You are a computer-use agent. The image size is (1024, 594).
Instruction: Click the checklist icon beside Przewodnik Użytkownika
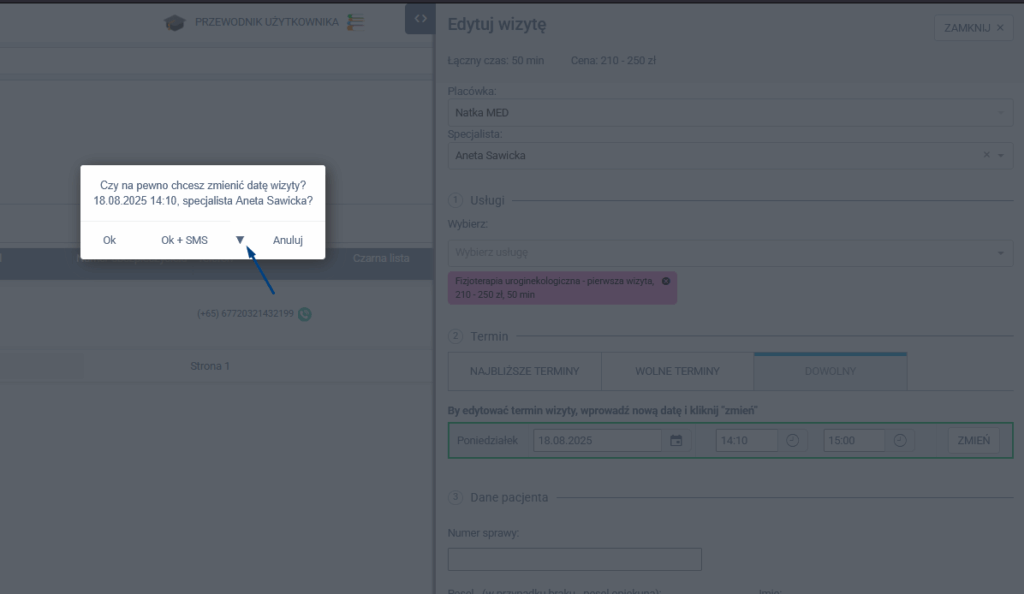tap(356, 22)
